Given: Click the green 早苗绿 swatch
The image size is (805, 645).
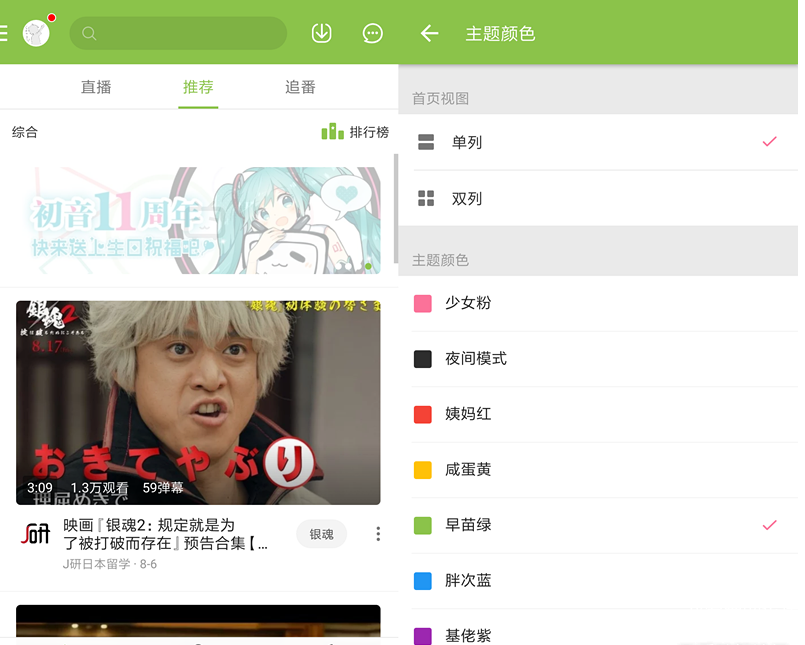Looking at the screenshot, I should click(x=423, y=525).
